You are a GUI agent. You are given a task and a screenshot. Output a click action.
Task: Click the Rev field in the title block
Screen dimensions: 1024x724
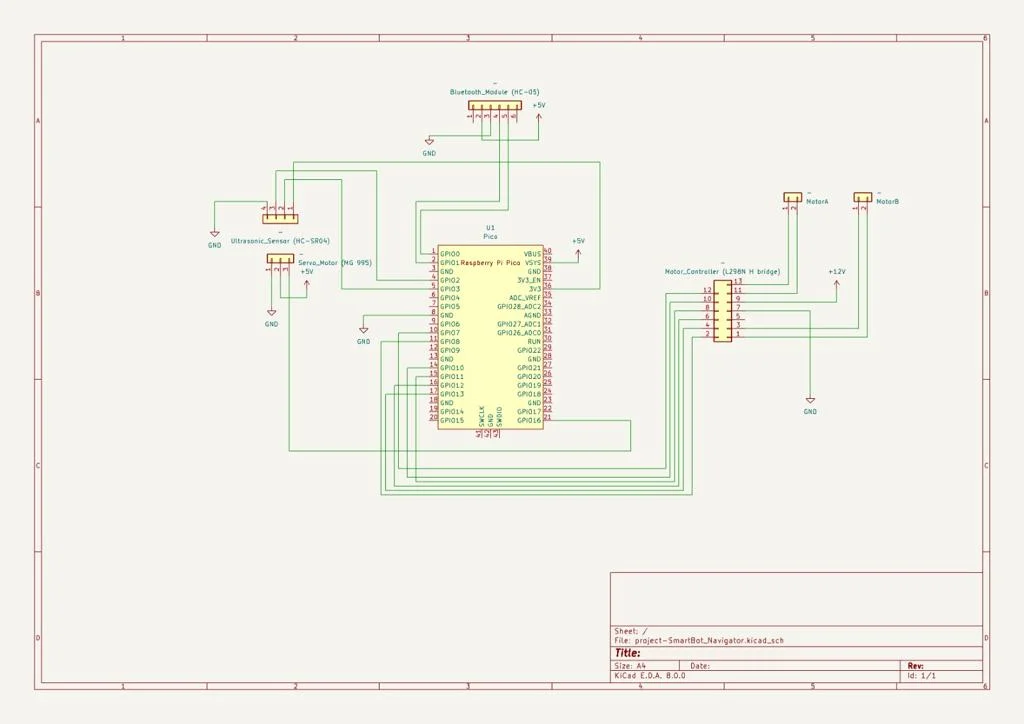915,665
